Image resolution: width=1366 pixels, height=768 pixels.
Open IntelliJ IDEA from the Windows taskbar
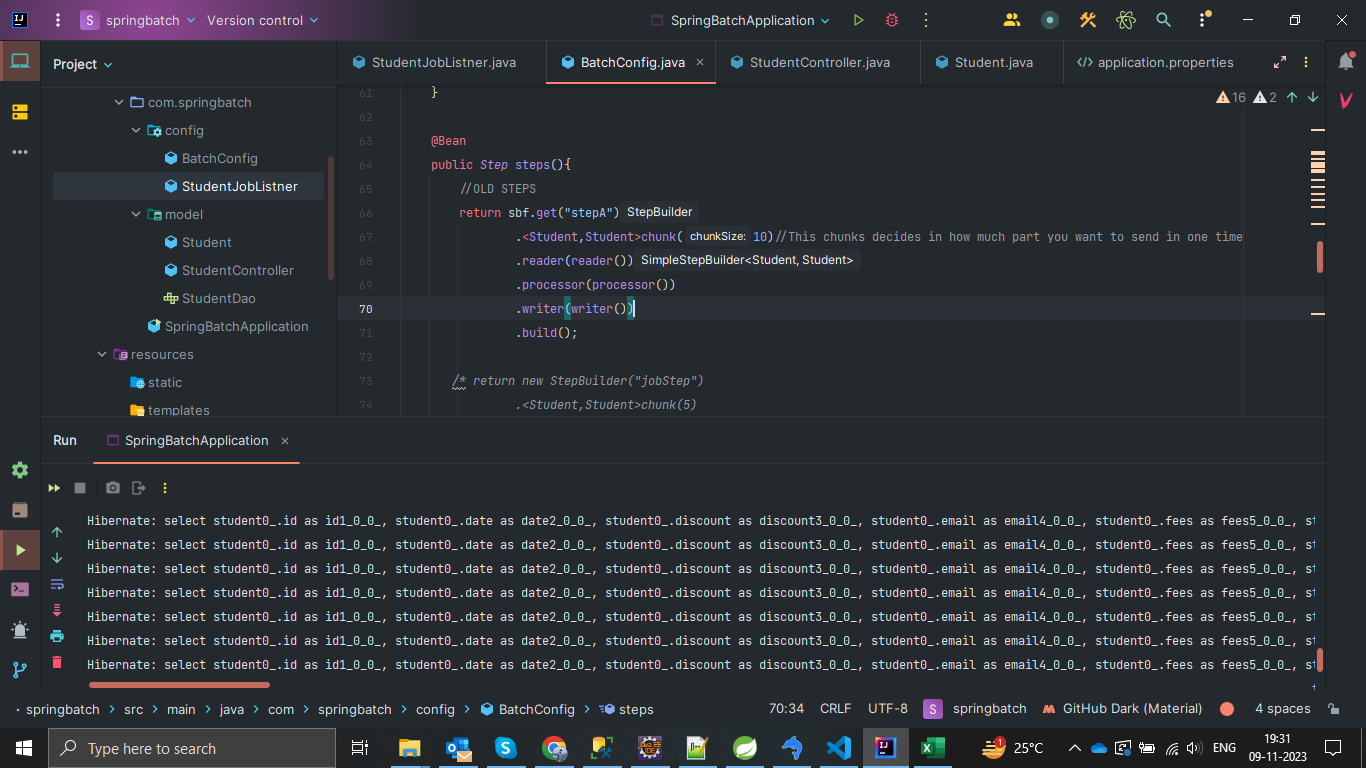[885, 748]
